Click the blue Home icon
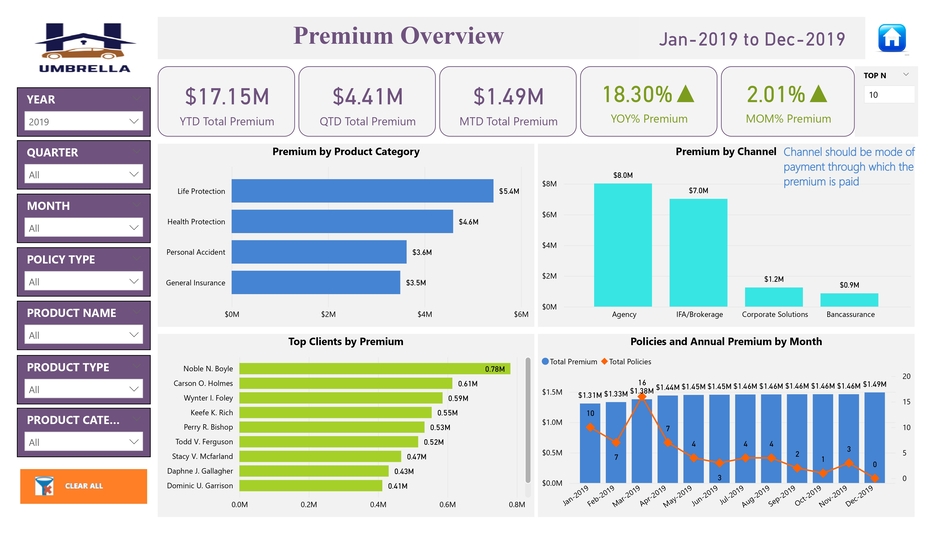The image size is (935, 541). point(891,38)
